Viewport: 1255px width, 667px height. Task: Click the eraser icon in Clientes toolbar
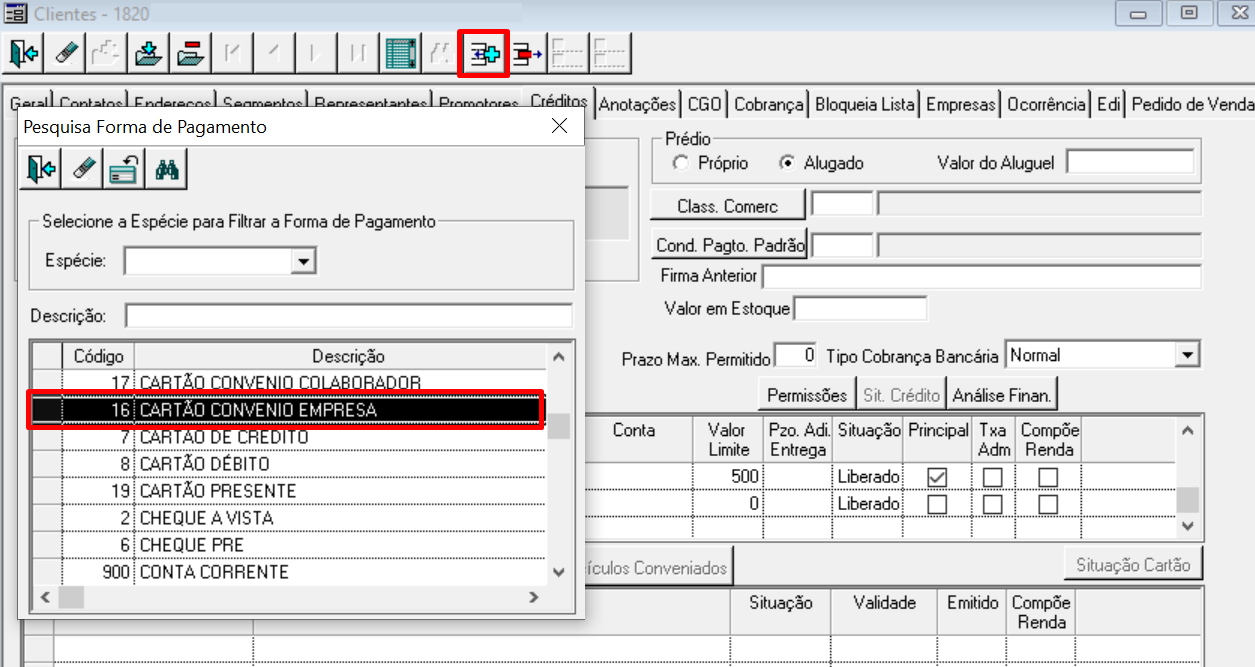coord(65,53)
